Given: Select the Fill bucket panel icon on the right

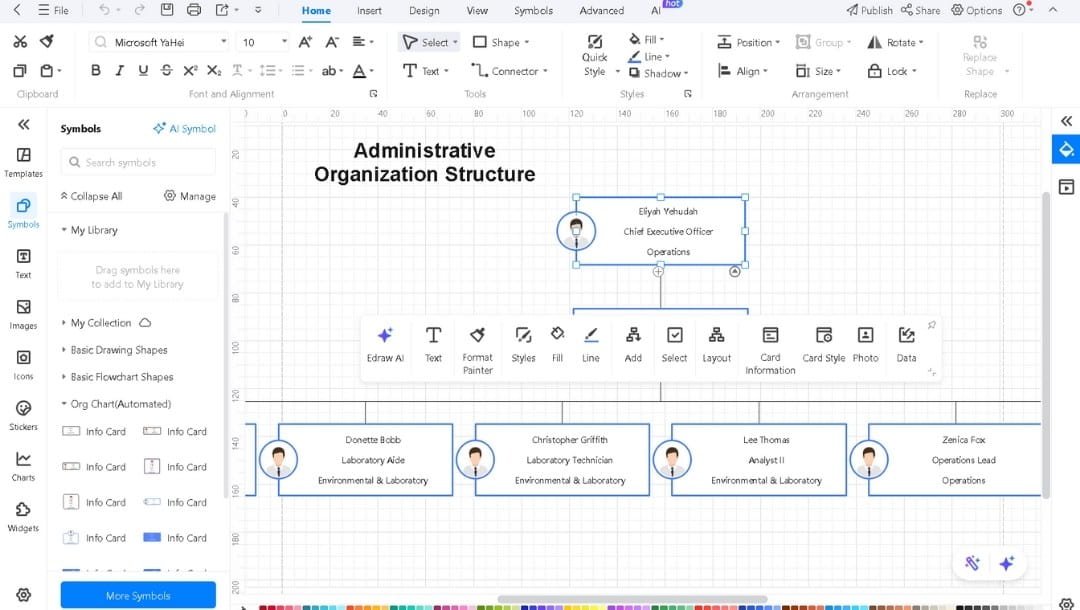Looking at the screenshot, I should (1065, 149).
